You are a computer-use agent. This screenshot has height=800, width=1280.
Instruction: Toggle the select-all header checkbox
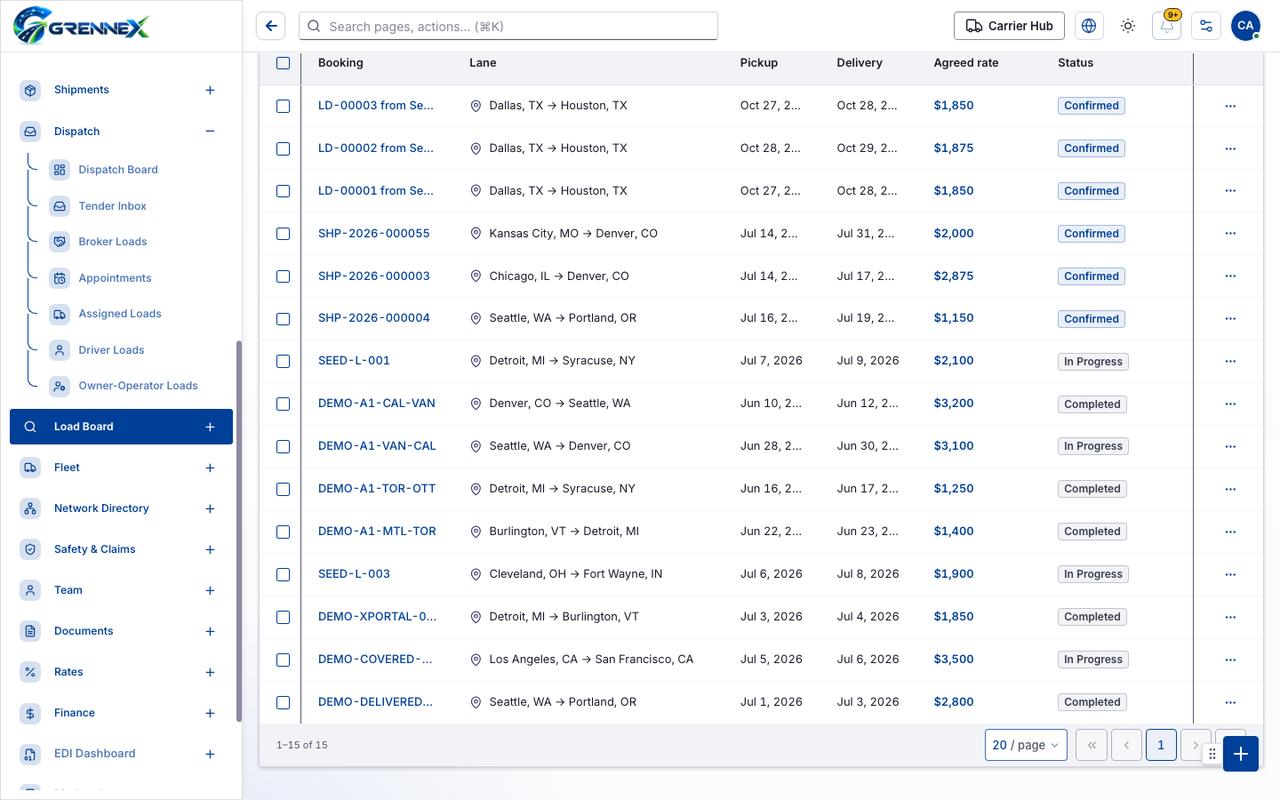pos(283,63)
